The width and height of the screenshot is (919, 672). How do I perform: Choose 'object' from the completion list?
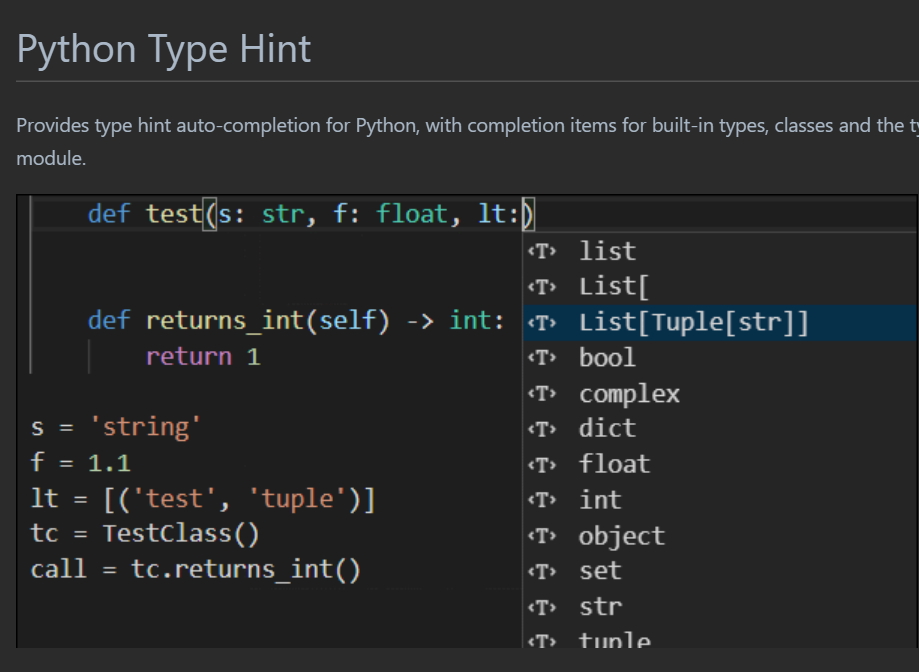620,537
